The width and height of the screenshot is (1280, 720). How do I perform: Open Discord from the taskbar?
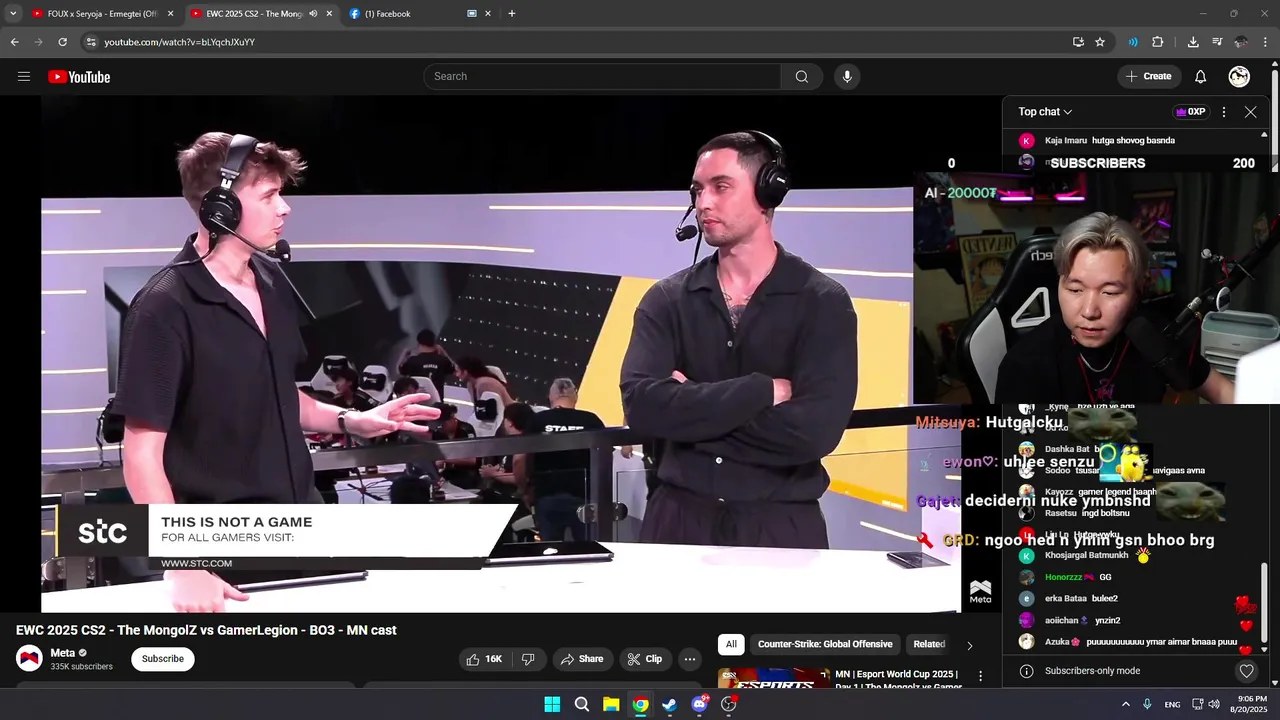click(x=699, y=704)
